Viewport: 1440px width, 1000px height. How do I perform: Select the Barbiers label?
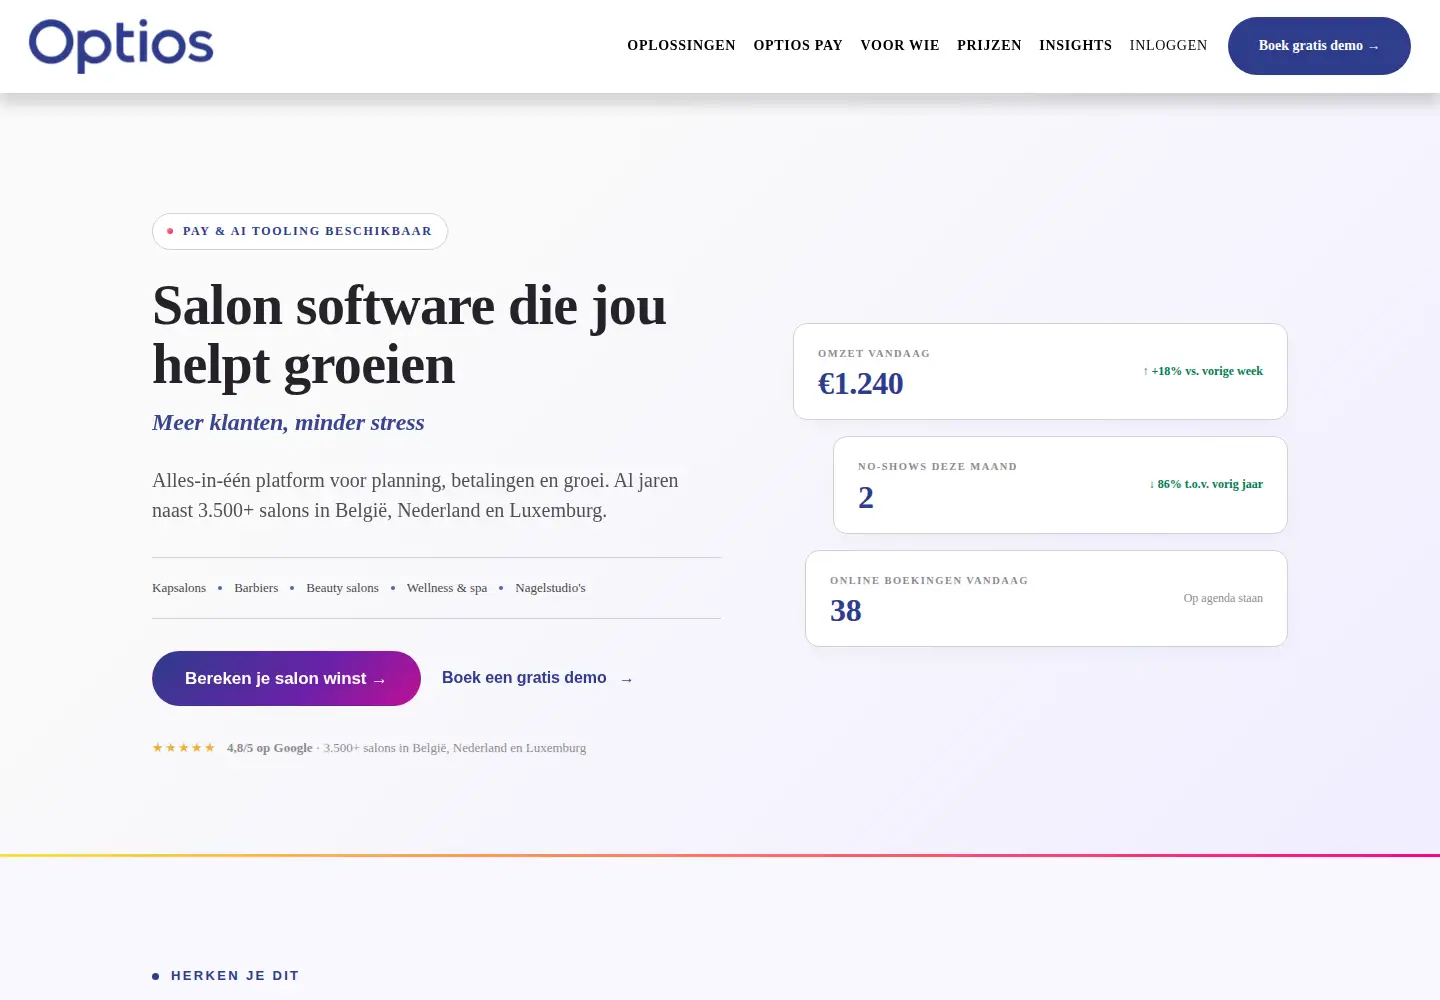pyautogui.click(x=256, y=588)
